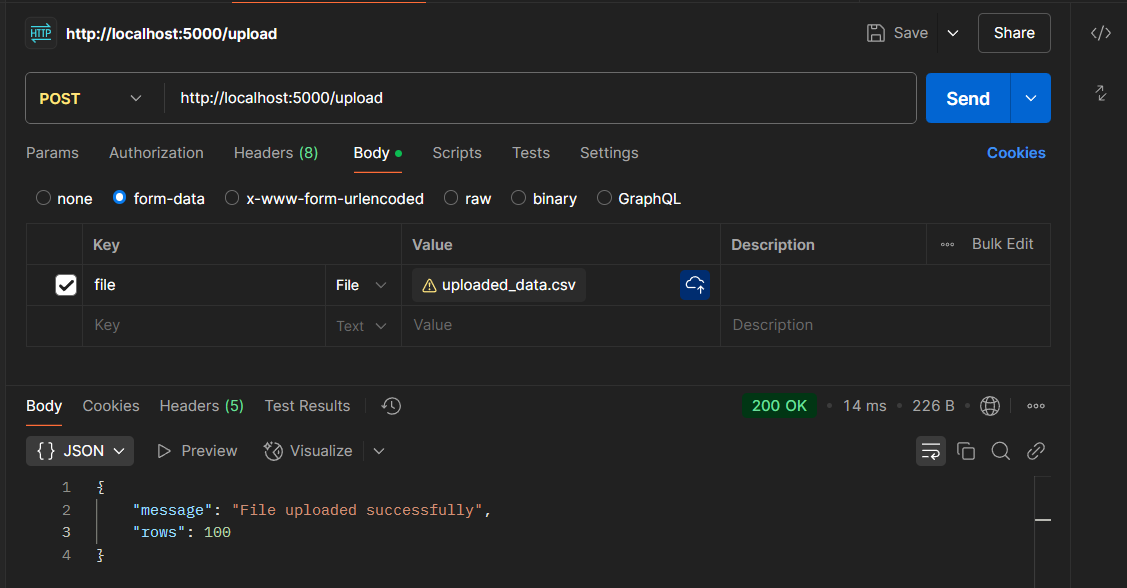This screenshot has width=1127, height=588.
Task: Expand the Visualize options chevron
Action: click(x=379, y=451)
